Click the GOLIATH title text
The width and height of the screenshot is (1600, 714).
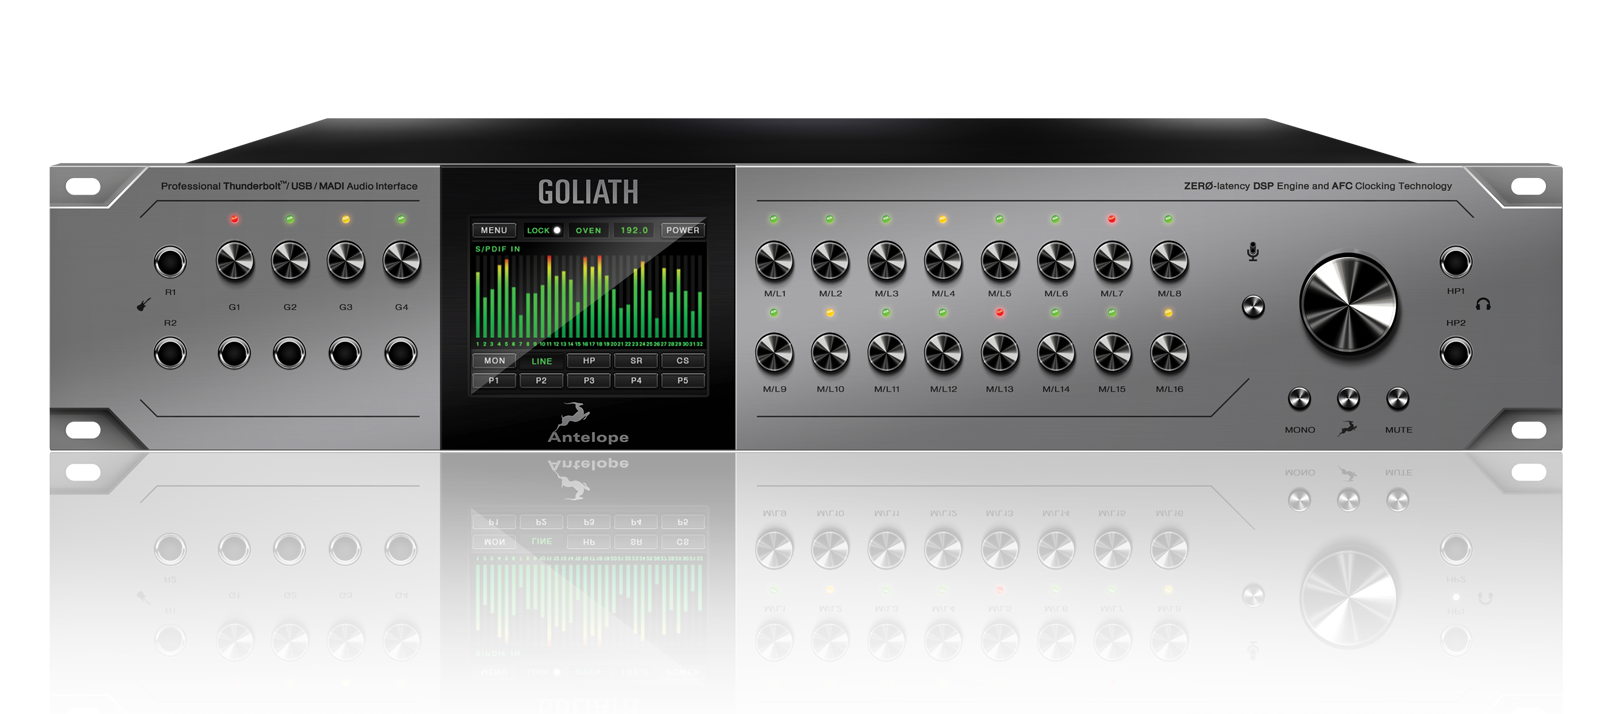588,192
